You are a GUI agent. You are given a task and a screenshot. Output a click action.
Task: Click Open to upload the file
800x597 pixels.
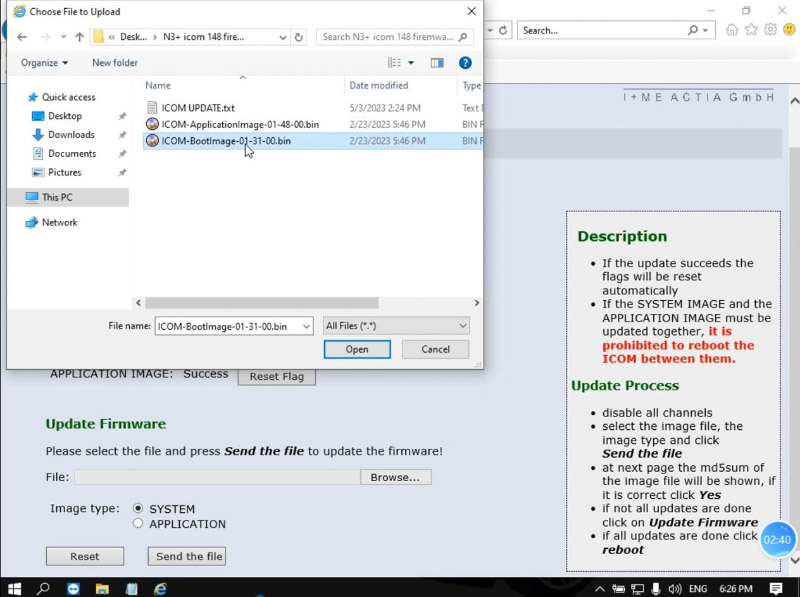357,350
